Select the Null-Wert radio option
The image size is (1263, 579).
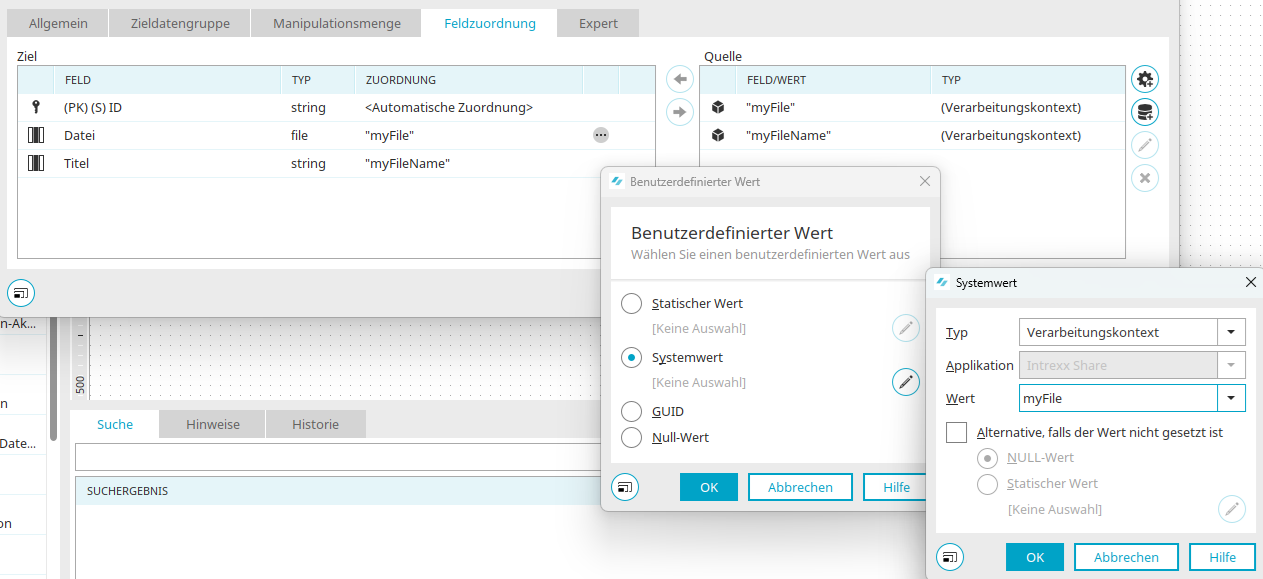pos(632,437)
